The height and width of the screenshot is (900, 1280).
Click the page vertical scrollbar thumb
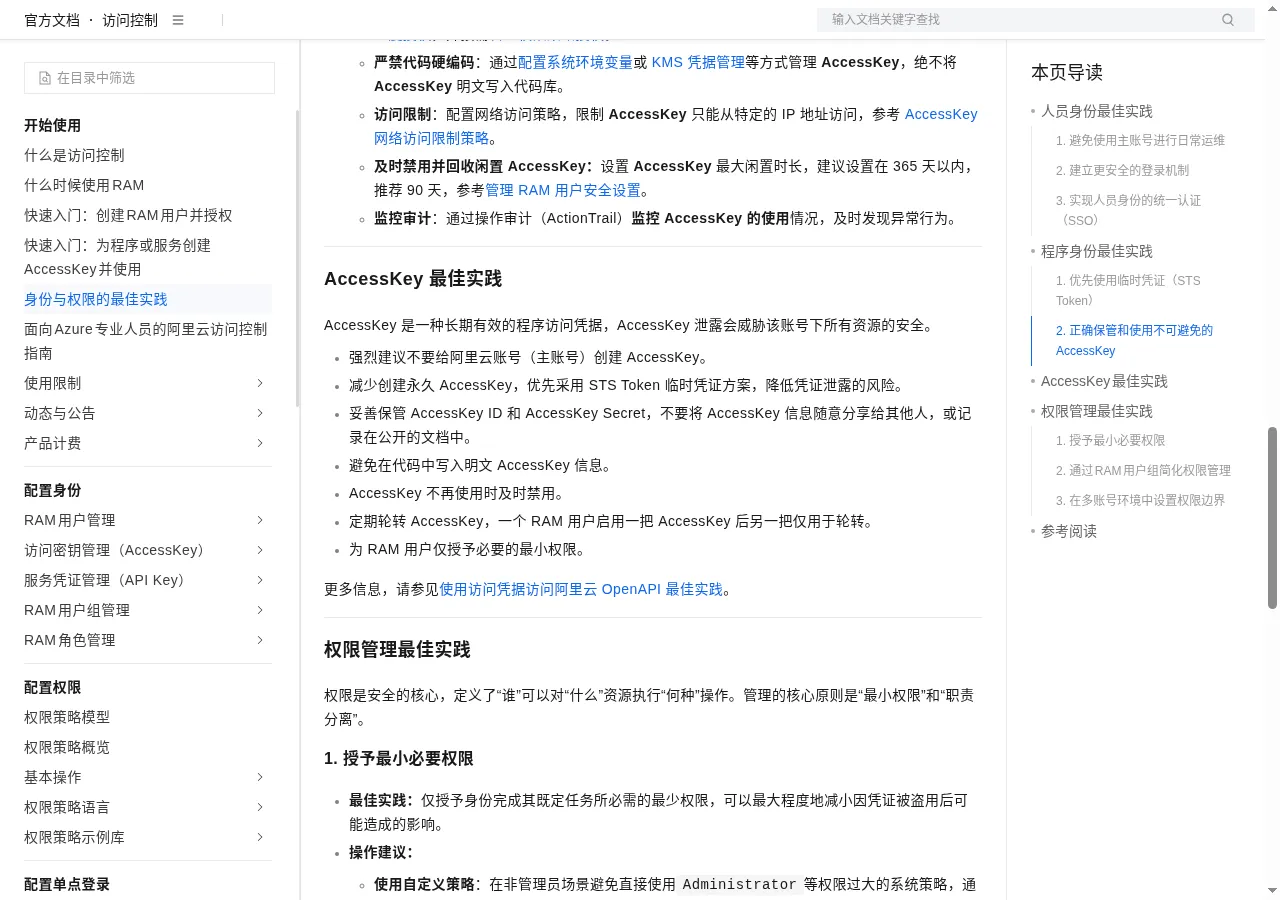pos(1273,517)
